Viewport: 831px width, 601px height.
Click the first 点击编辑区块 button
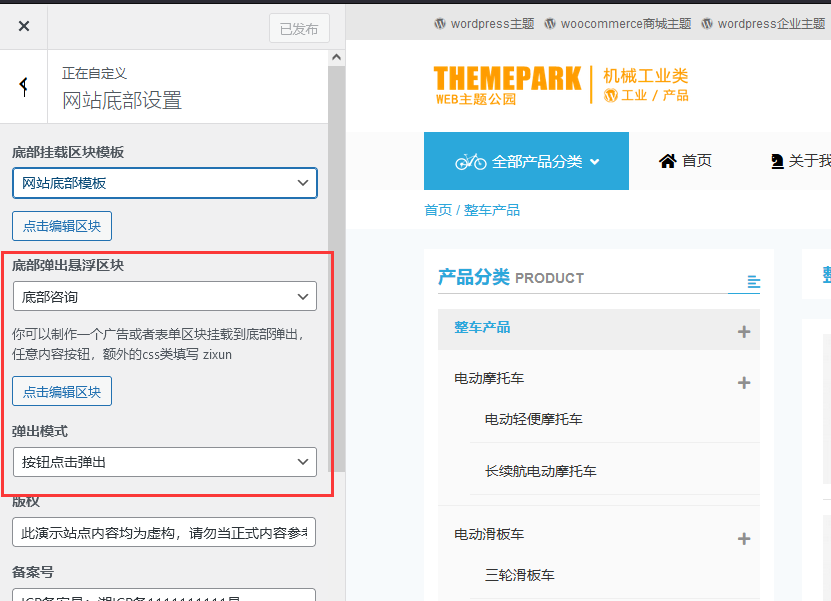click(x=61, y=226)
